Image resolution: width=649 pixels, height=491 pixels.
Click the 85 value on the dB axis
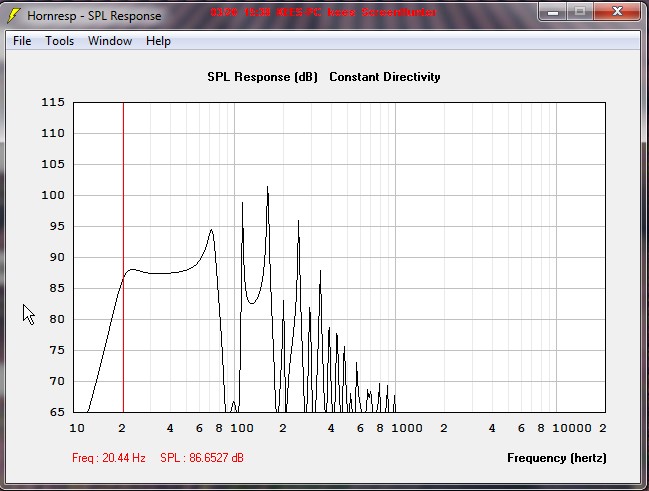click(57, 288)
